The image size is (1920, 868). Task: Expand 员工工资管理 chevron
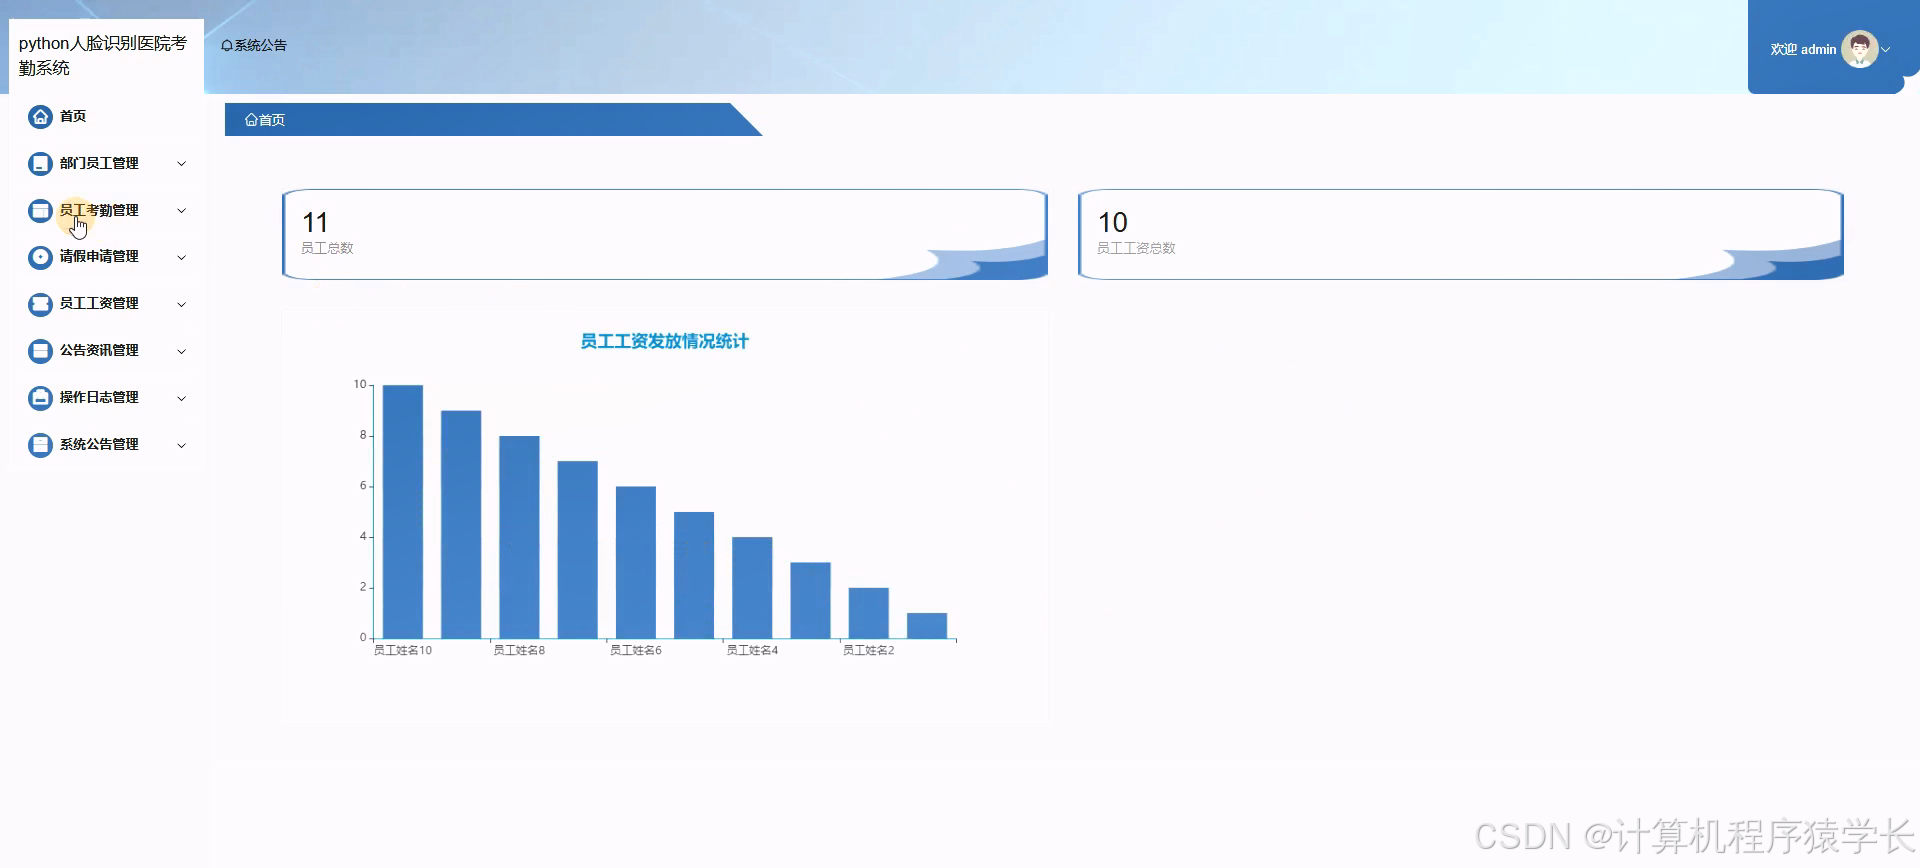[181, 304]
